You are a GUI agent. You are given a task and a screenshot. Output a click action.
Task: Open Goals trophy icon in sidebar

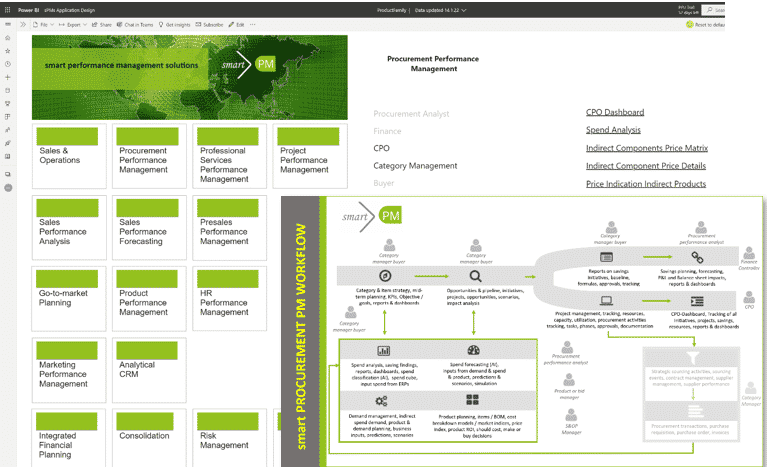tap(8, 104)
